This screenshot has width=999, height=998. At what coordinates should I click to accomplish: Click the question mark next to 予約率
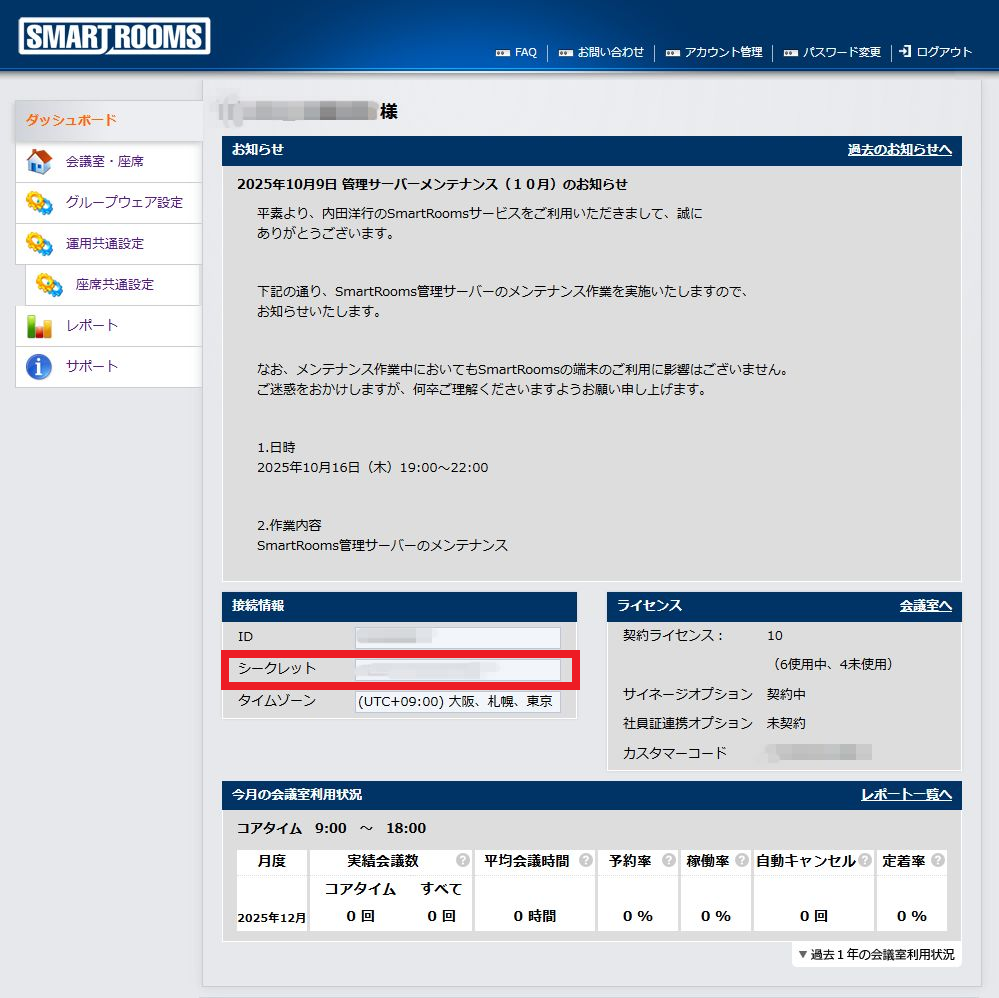tap(668, 860)
